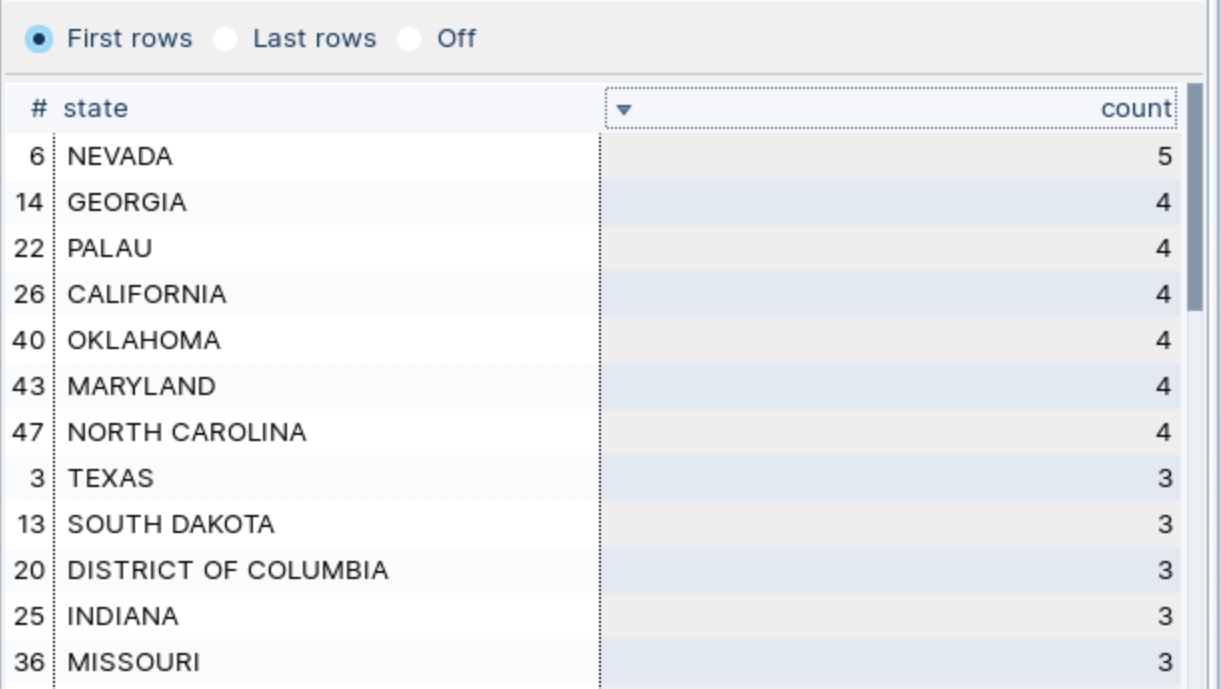Click the NORTH CAROLINA cell
Viewport: 1221px width, 689px height.
click(x=187, y=432)
